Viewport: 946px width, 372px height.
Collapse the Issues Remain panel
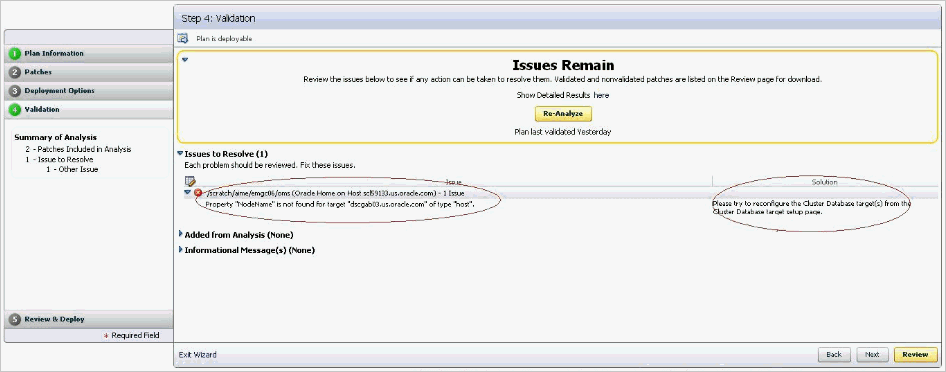[185, 60]
